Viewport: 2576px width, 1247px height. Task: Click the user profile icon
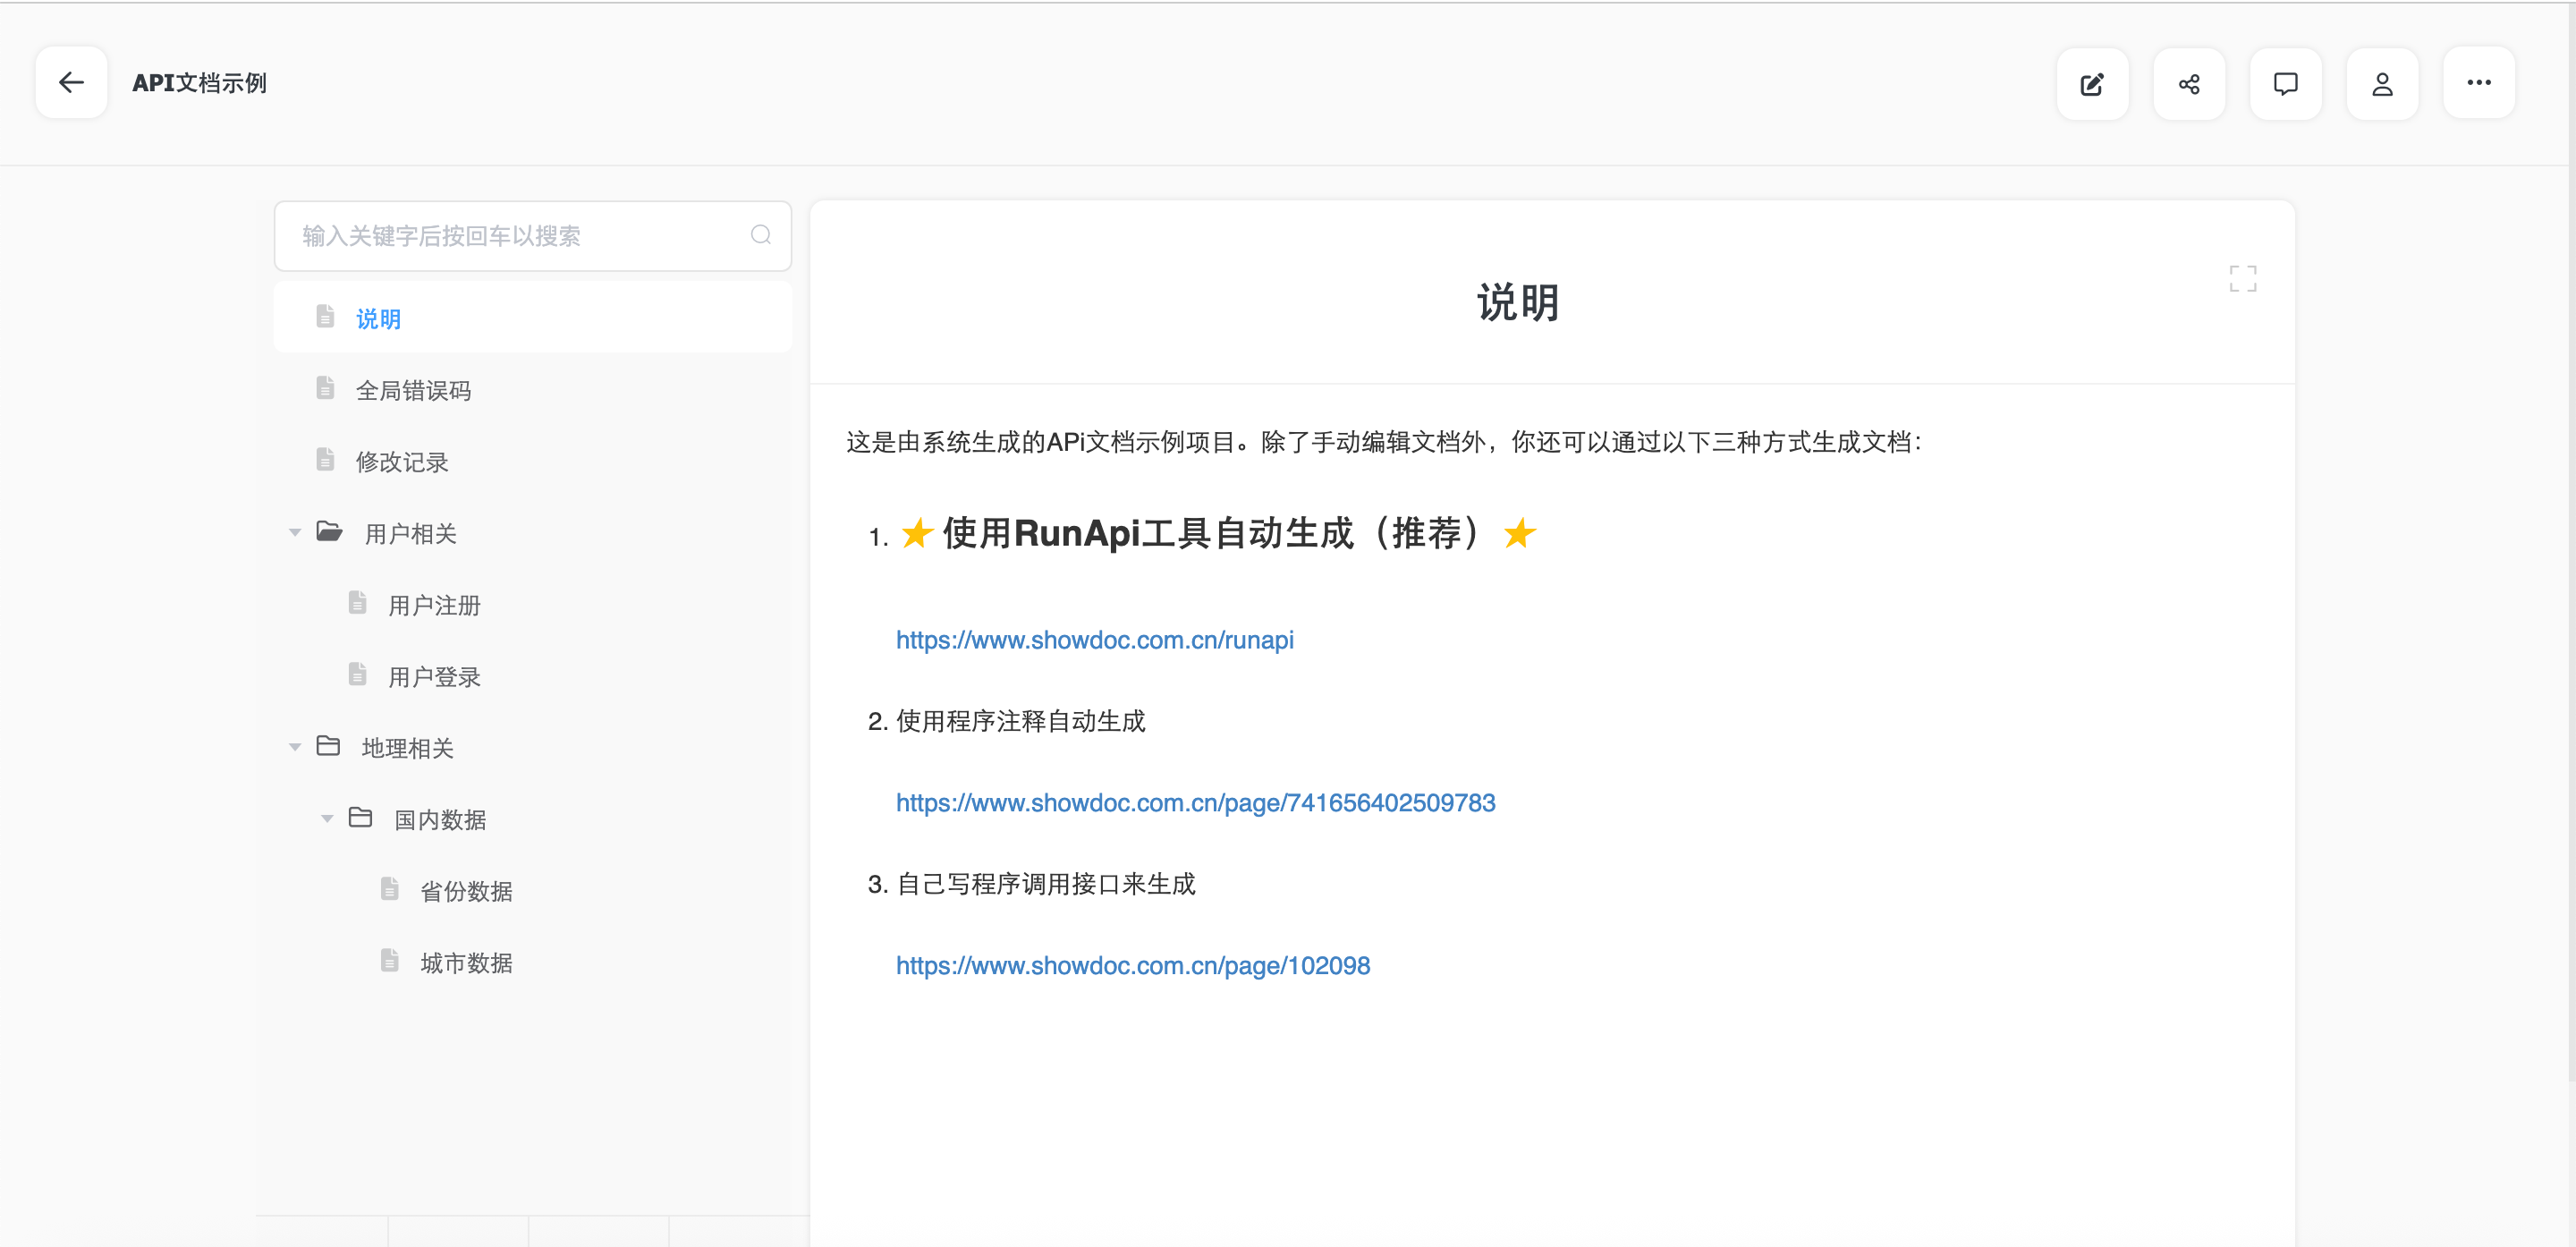[x=2382, y=84]
